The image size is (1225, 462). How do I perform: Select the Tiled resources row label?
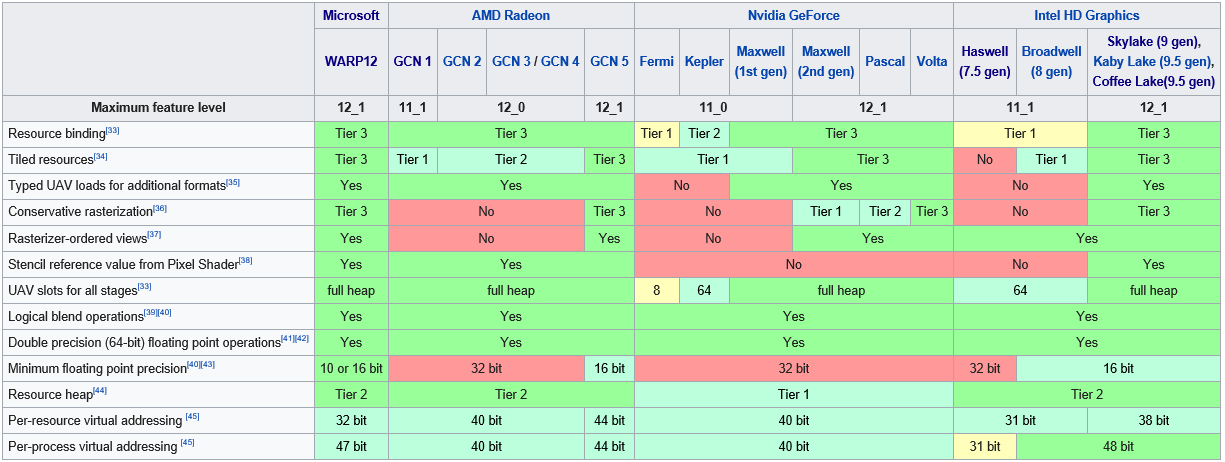50,160
